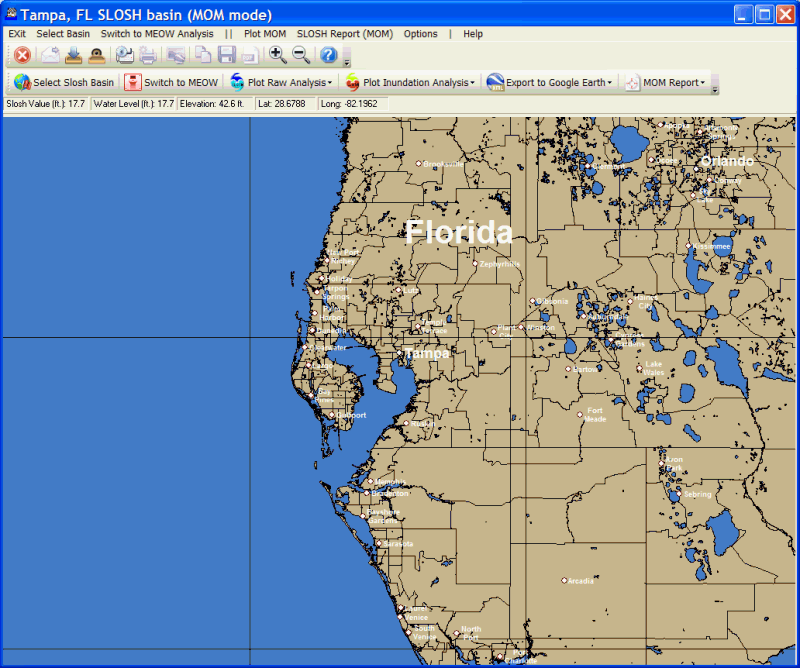The height and width of the screenshot is (668, 800).
Task: Open the SLOSH Report (MOM) menu
Action: click(x=344, y=33)
